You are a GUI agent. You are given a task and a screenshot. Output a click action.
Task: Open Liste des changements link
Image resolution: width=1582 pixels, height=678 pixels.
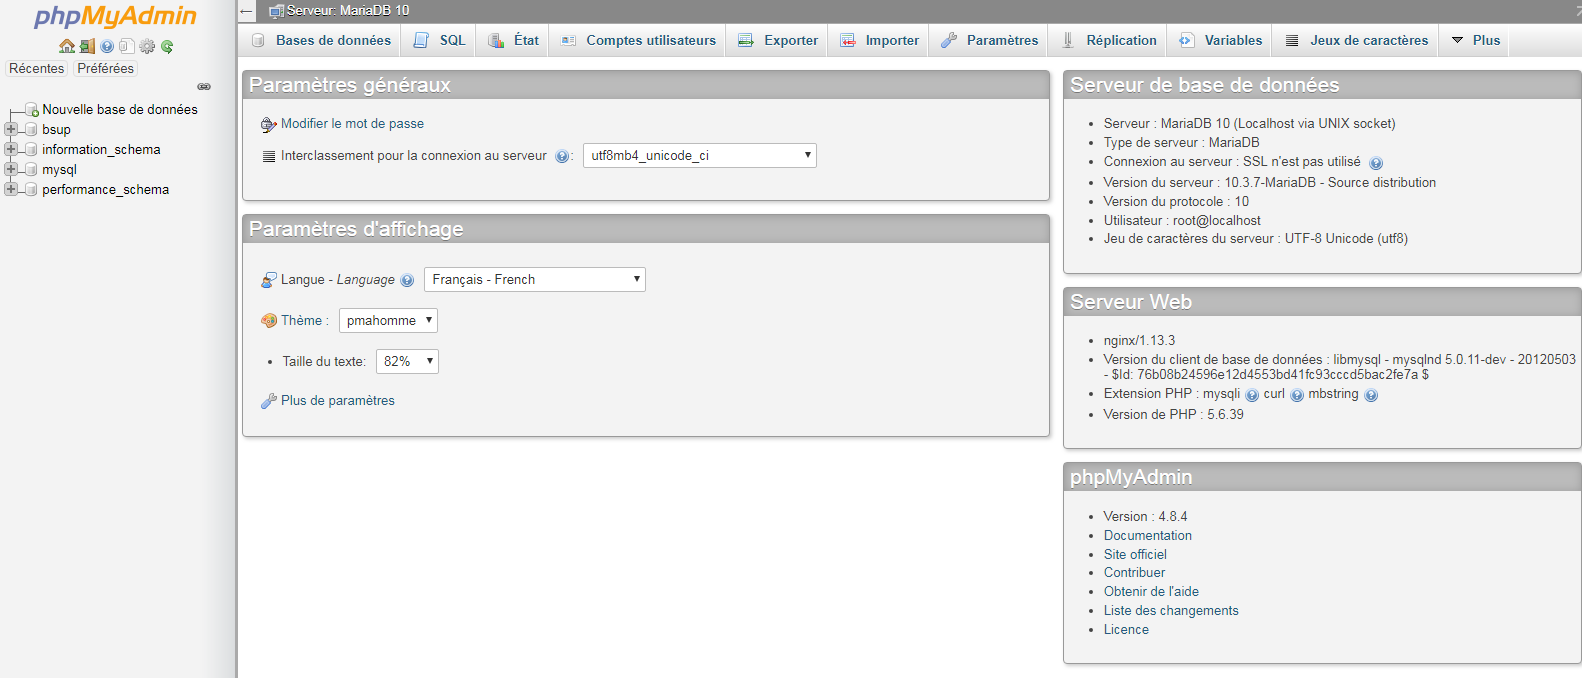(x=1171, y=611)
